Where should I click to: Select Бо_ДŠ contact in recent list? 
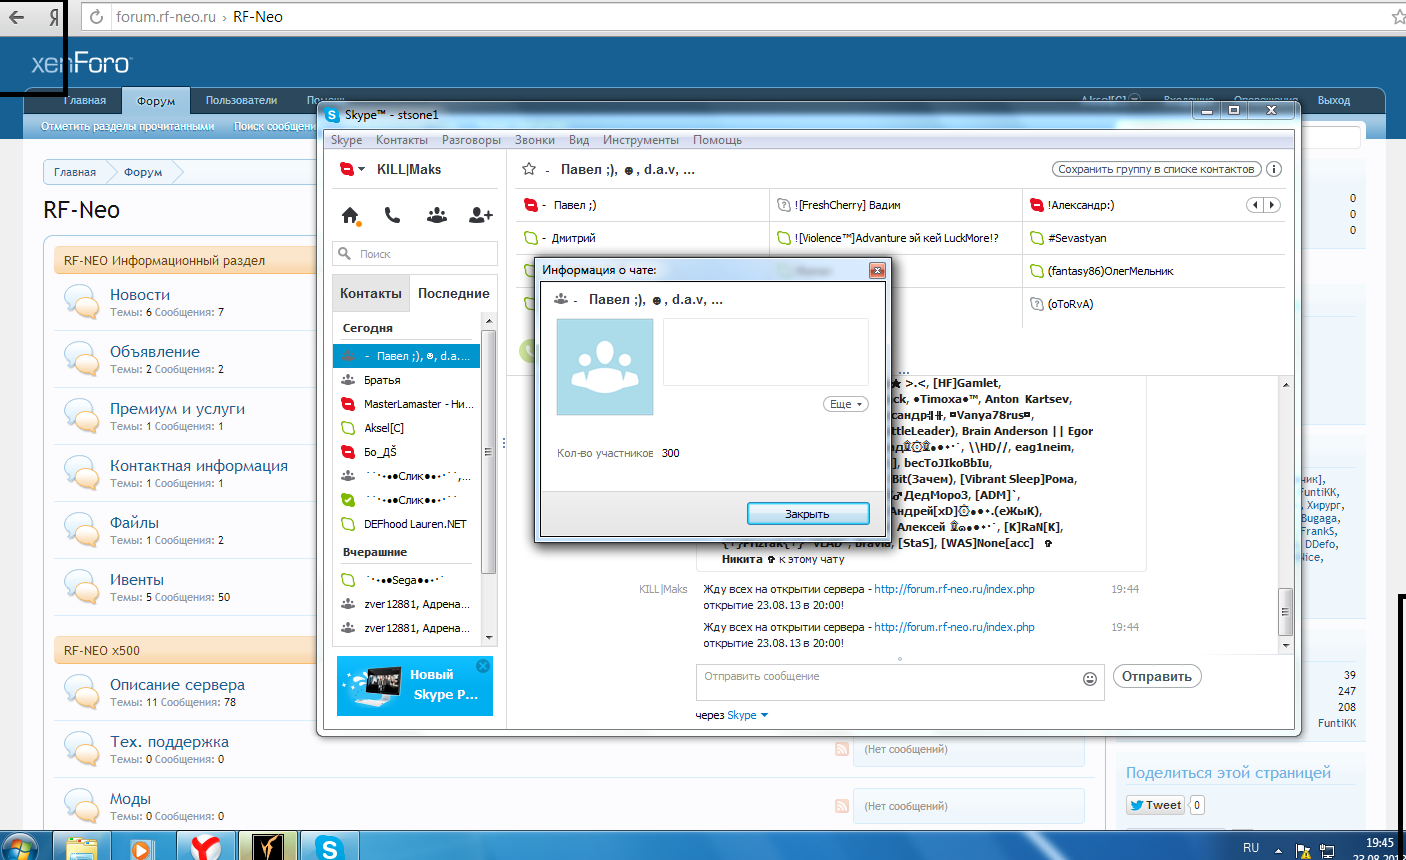[x=407, y=452]
